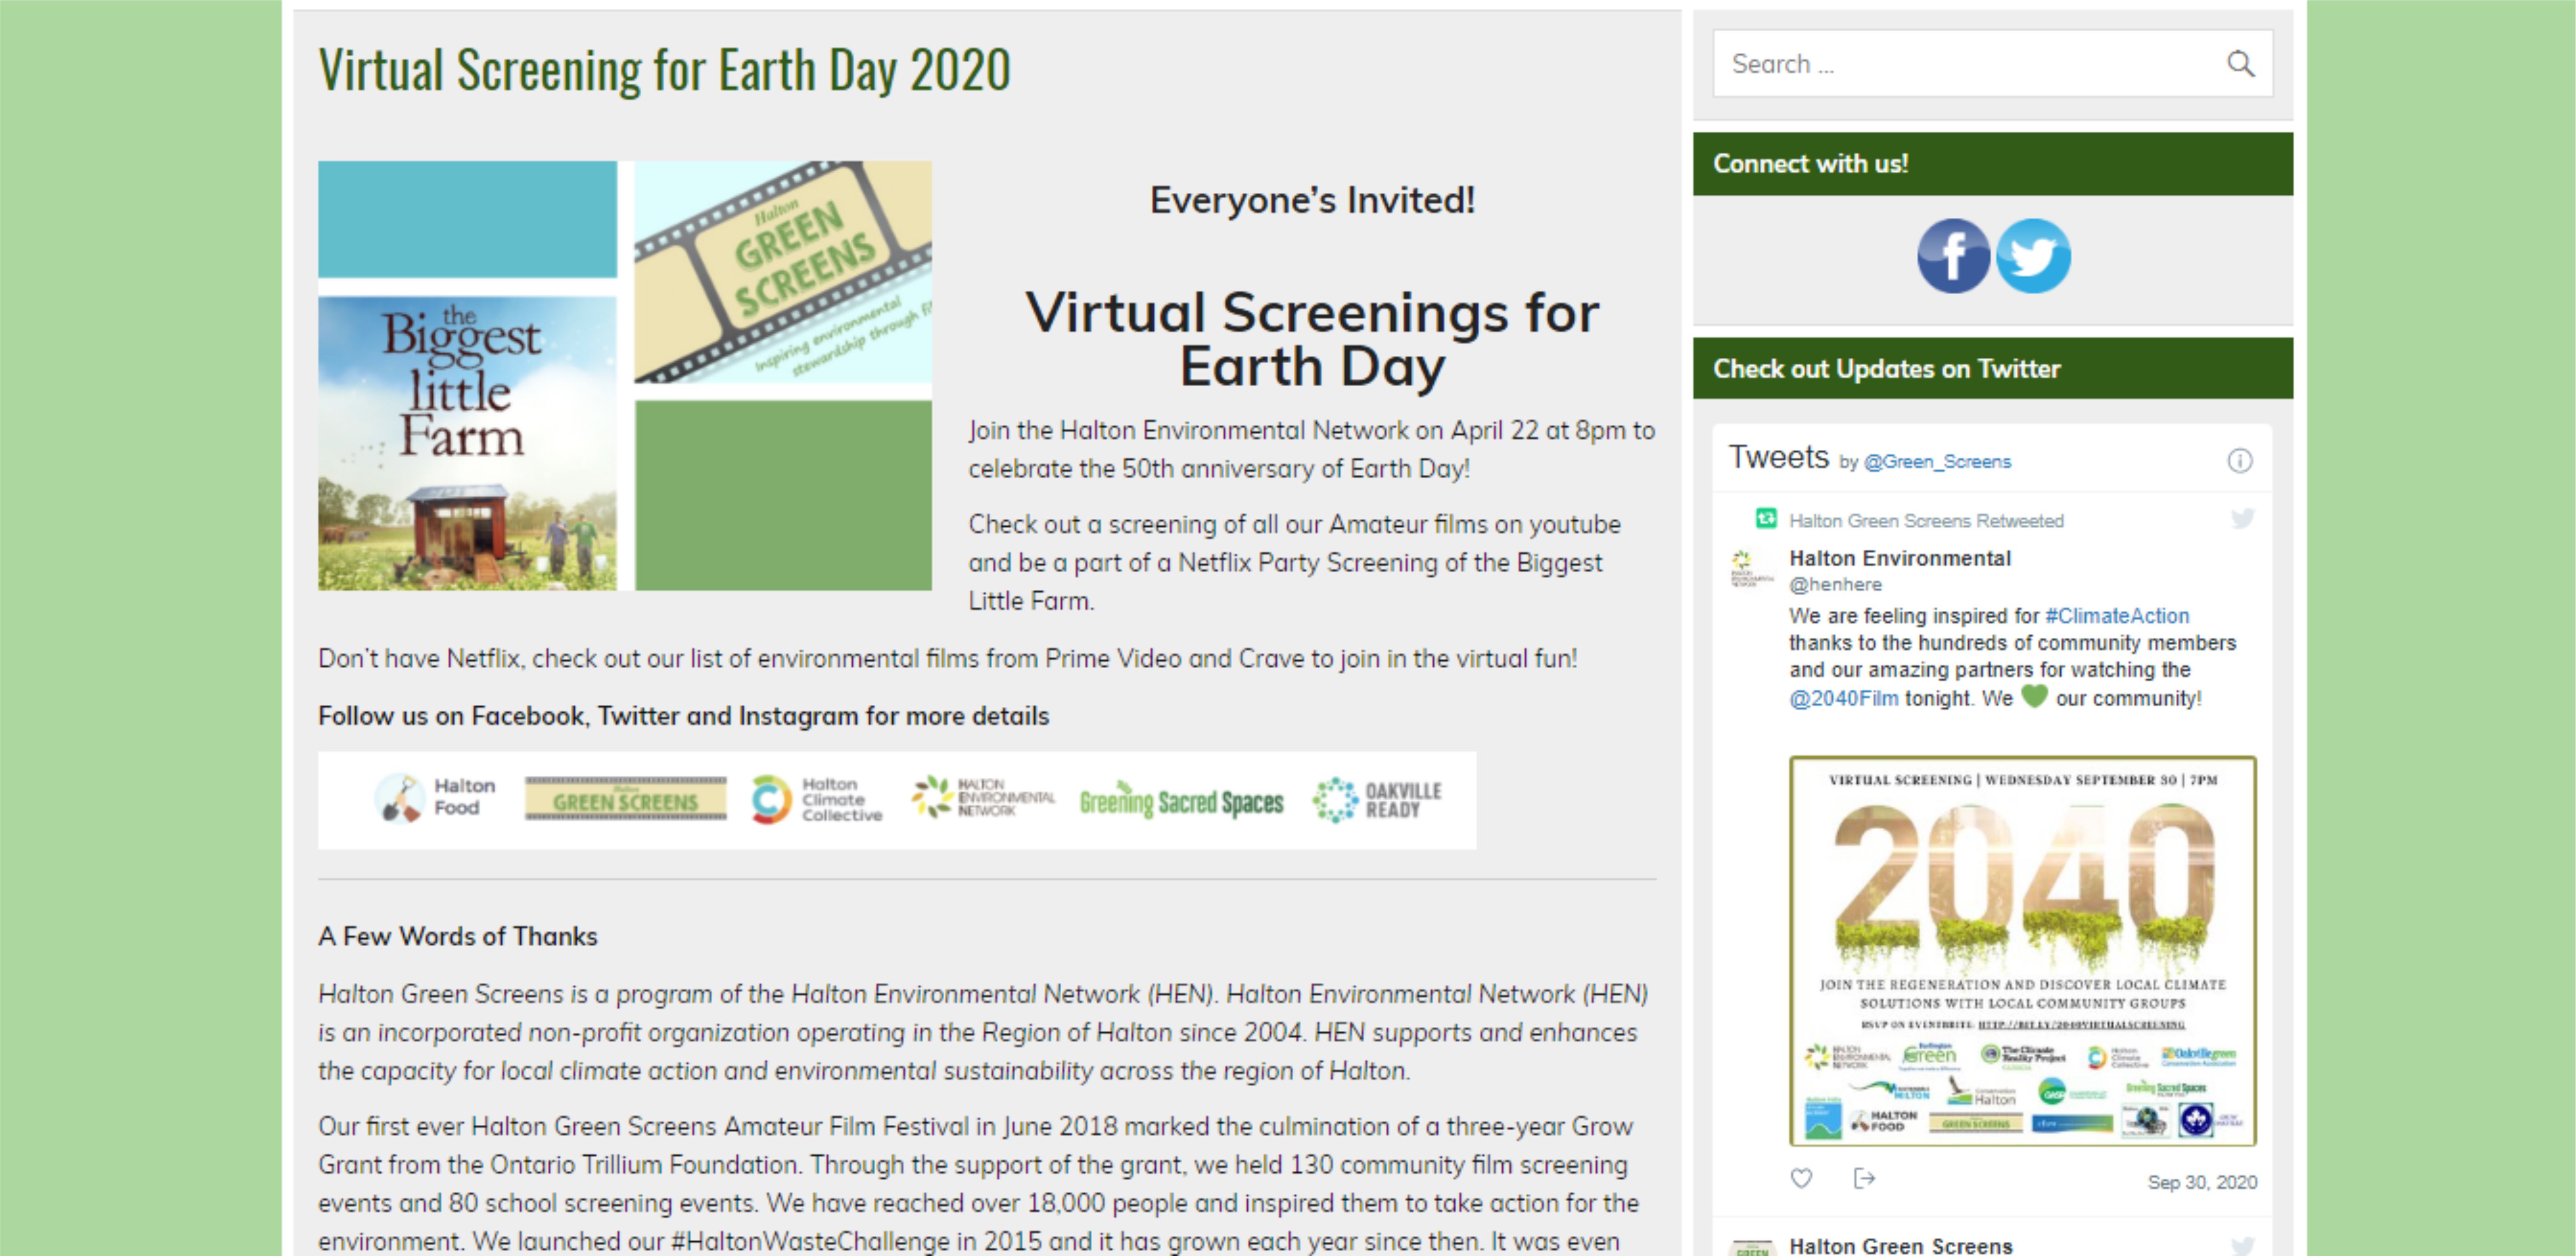The height and width of the screenshot is (1256, 2576).
Task: Click the @henhere handle
Action: [1835, 585]
